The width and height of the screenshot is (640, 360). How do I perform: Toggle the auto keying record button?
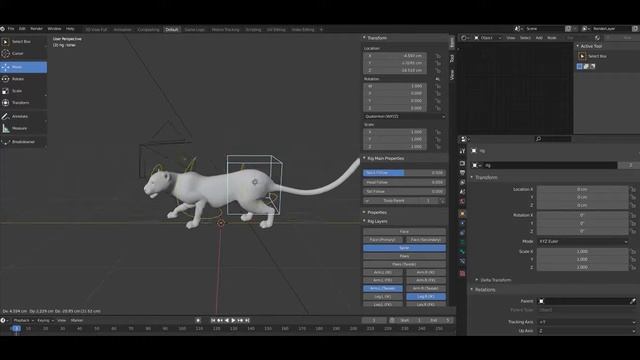click(198, 320)
